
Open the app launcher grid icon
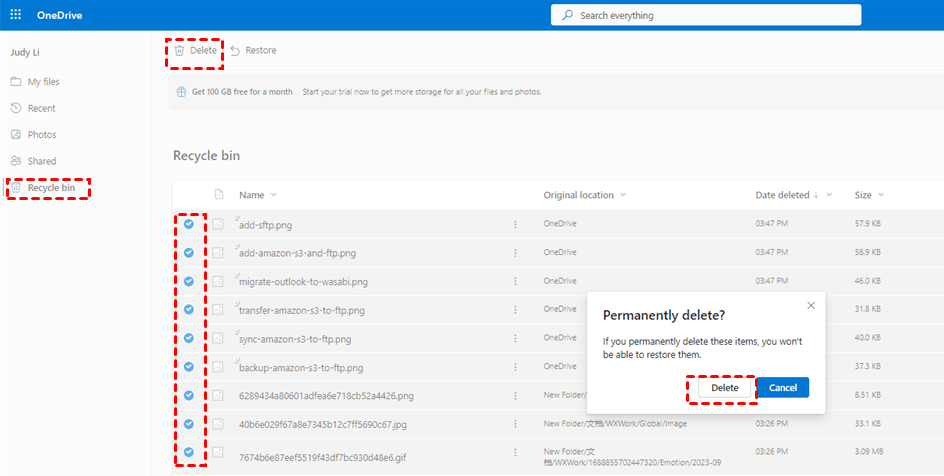[16, 15]
